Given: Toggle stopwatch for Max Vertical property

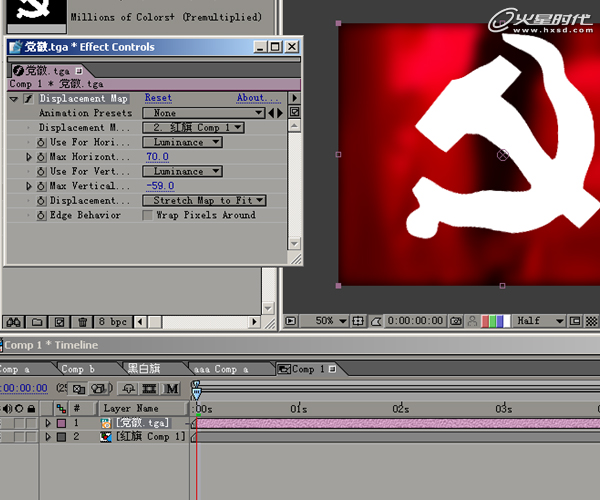Looking at the screenshot, I should click(41, 186).
